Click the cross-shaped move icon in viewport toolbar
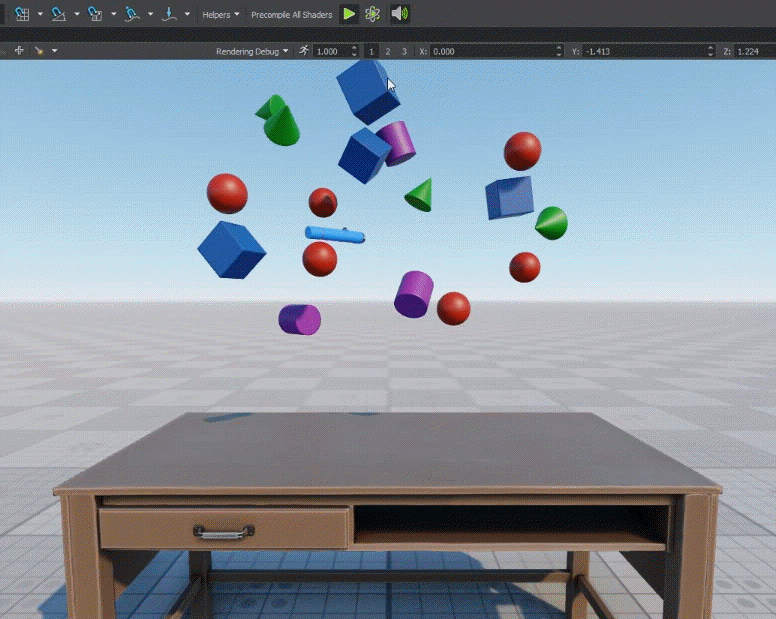 [19, 50]
